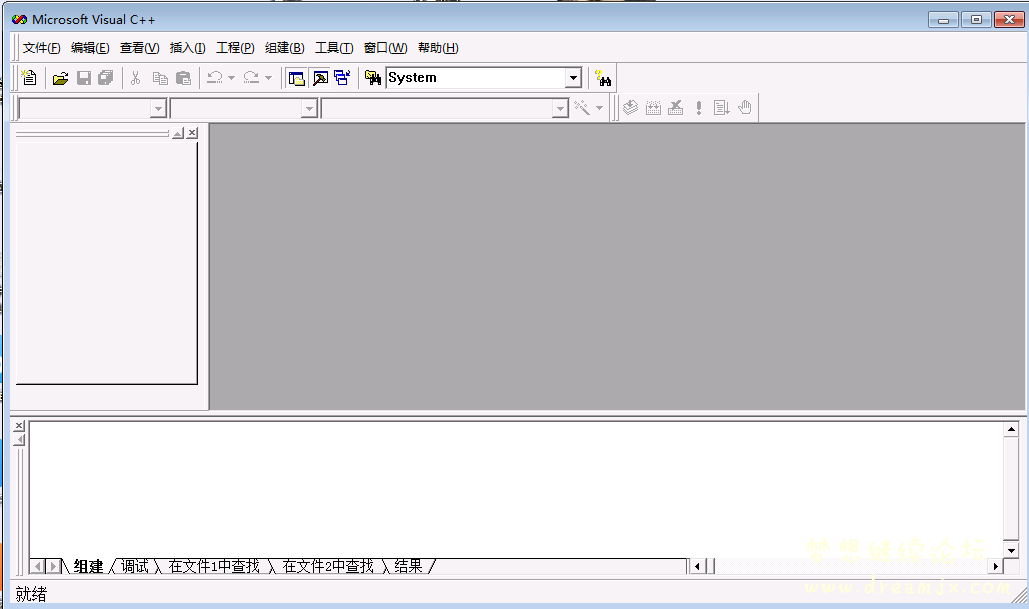
Task: Open the Window List icon
Action: (x=343, y=78)
